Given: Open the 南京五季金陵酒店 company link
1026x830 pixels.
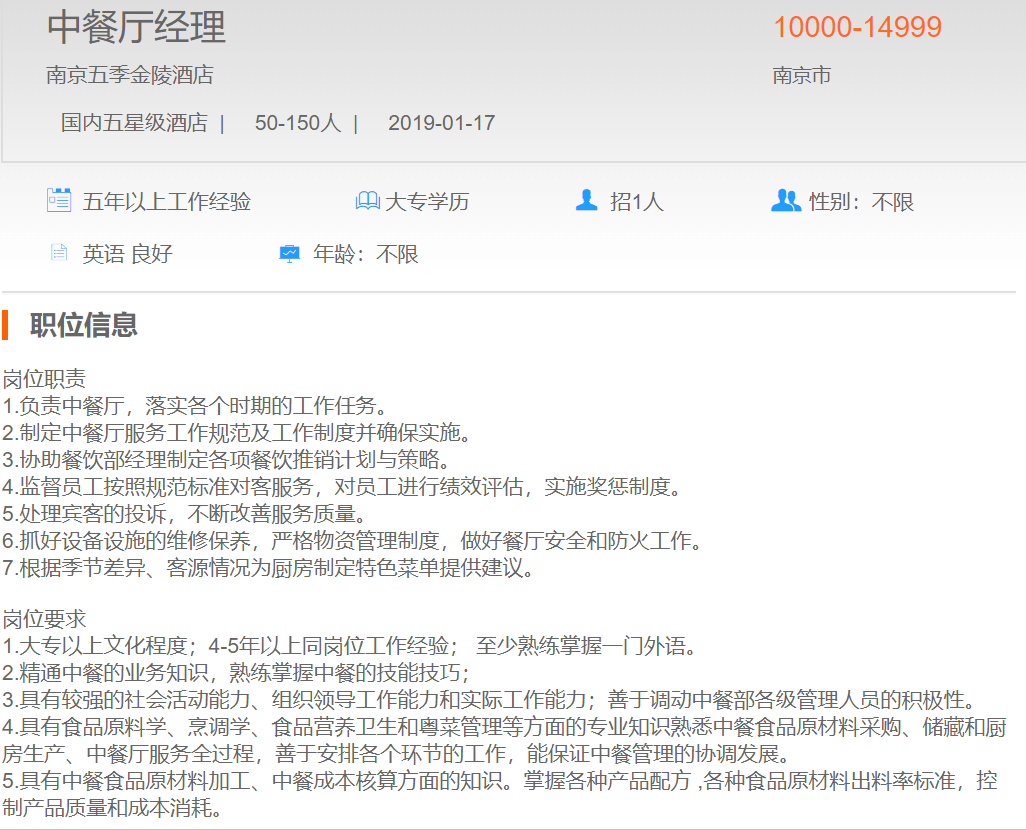Looking at the screenshot, I should (130, 75).
